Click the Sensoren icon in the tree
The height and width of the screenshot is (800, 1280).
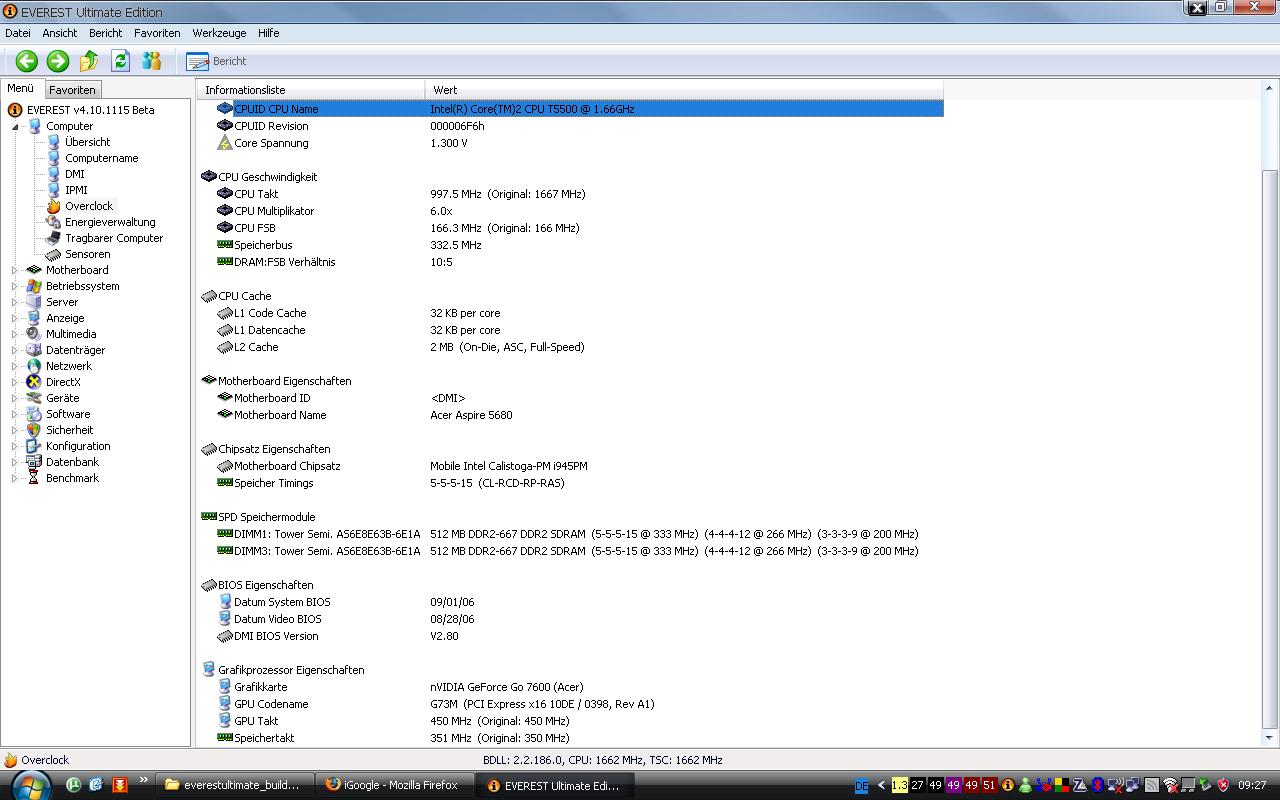pos(54,254)
